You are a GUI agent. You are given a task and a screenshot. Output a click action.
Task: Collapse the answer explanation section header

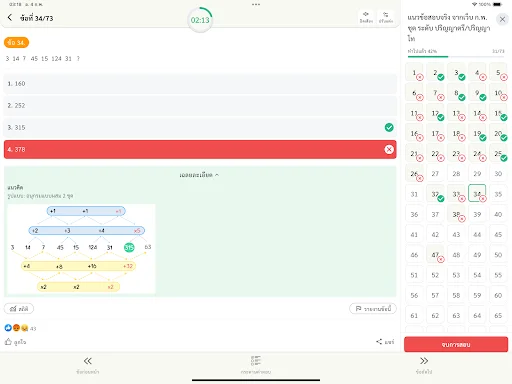(199, 175)
